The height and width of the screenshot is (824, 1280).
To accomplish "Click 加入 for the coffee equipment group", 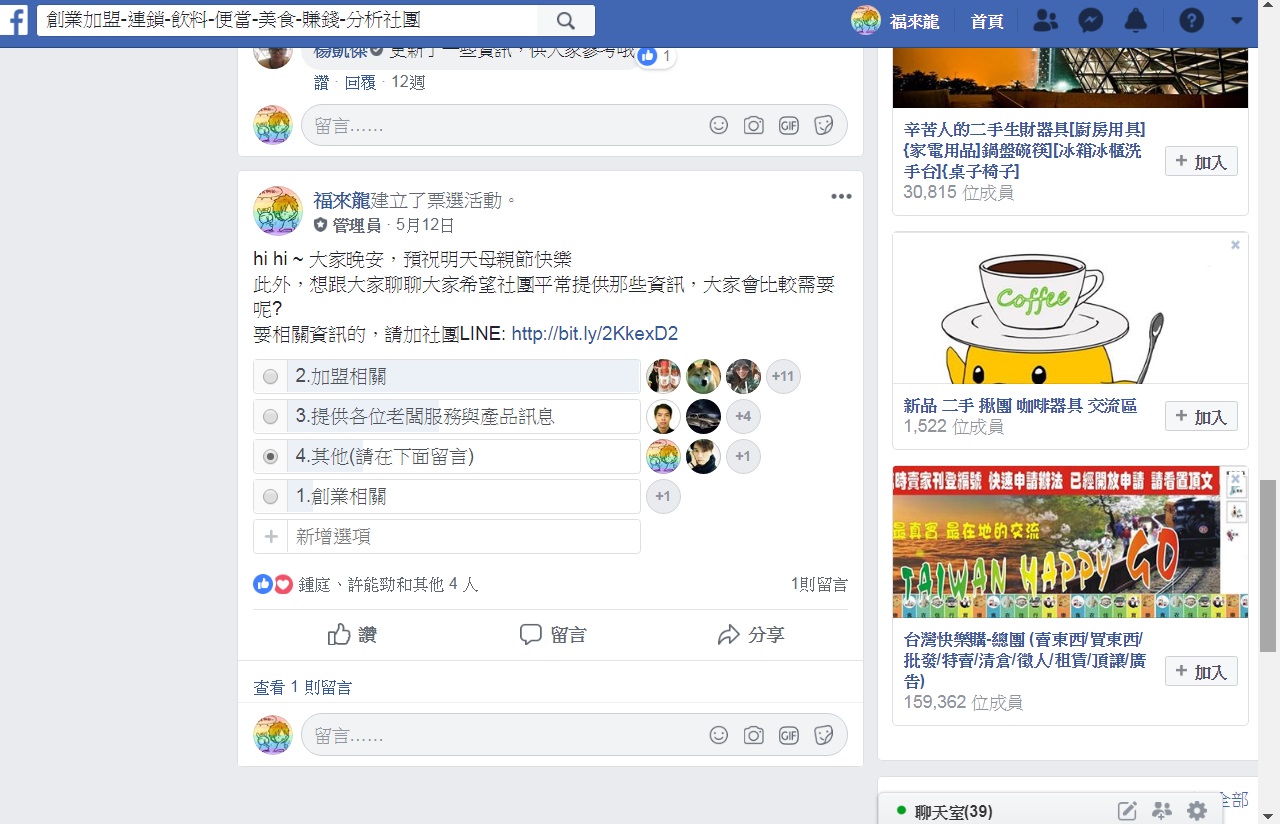I will click(x=1201, y=416).
